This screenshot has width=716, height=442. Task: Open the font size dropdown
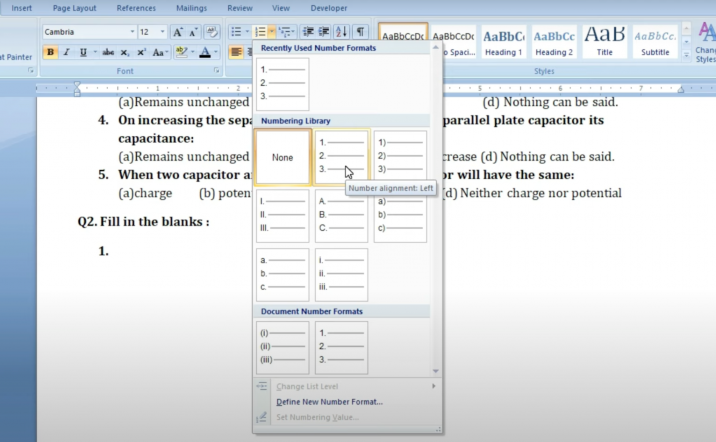point(161,32)
